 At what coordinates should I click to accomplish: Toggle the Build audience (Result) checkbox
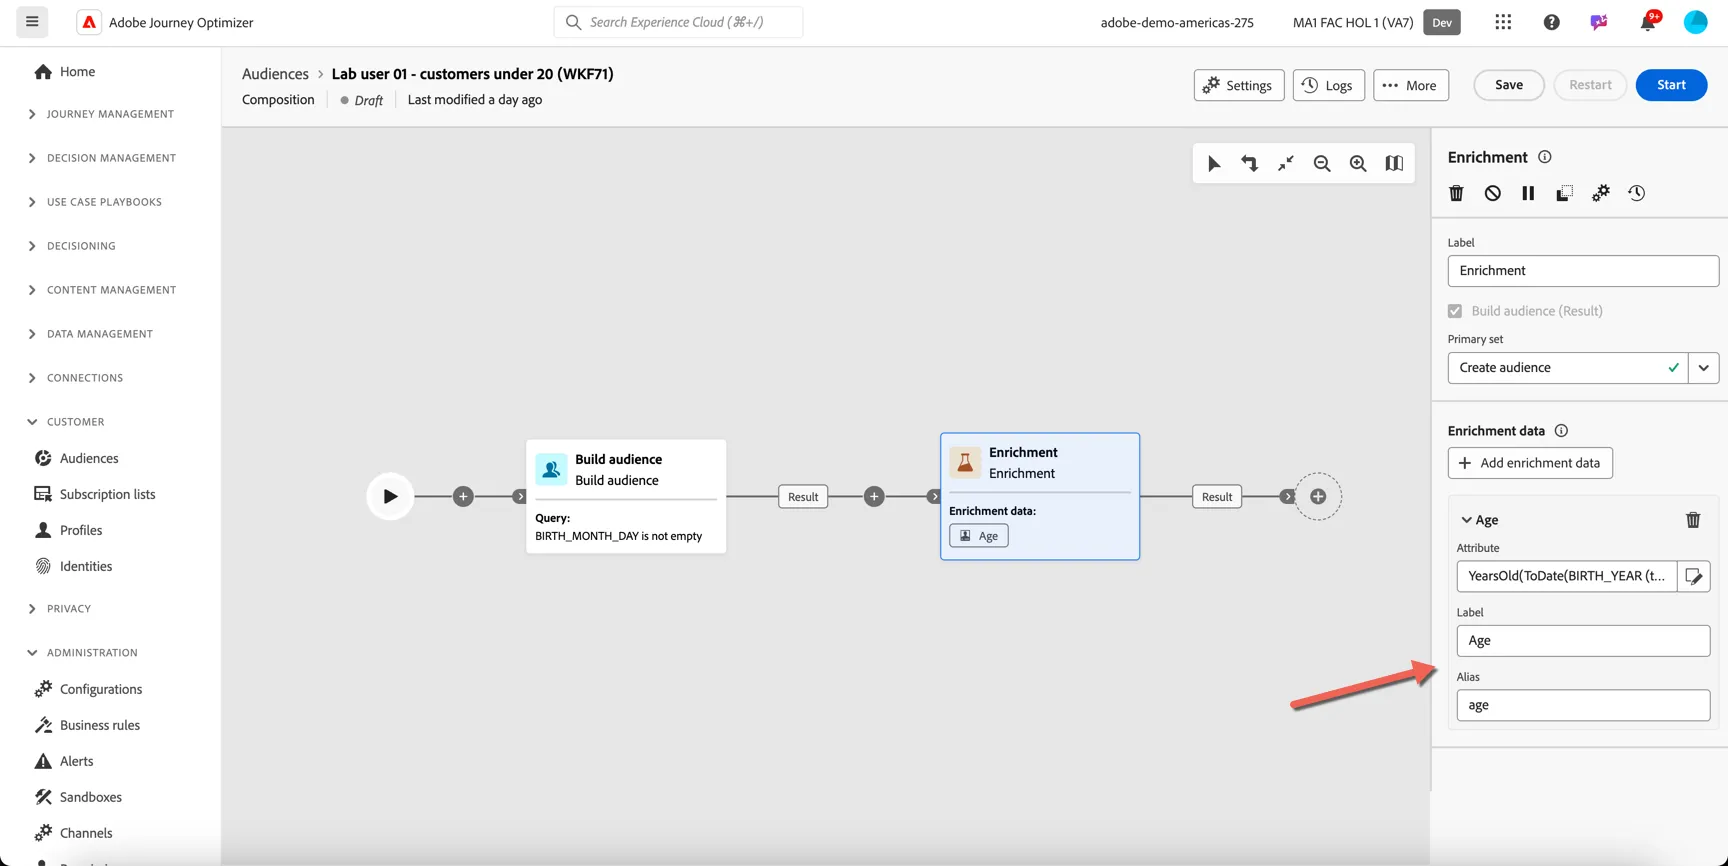[x=1455, y=311]
